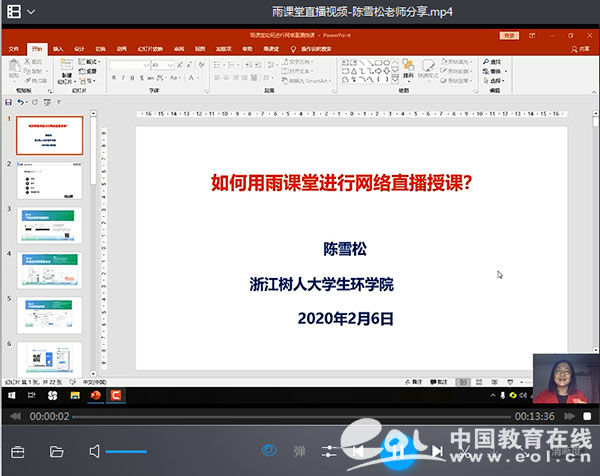Screen dimensions: 600x476
Task: Open the font size combo box
Action: click(x=163, y=65)
